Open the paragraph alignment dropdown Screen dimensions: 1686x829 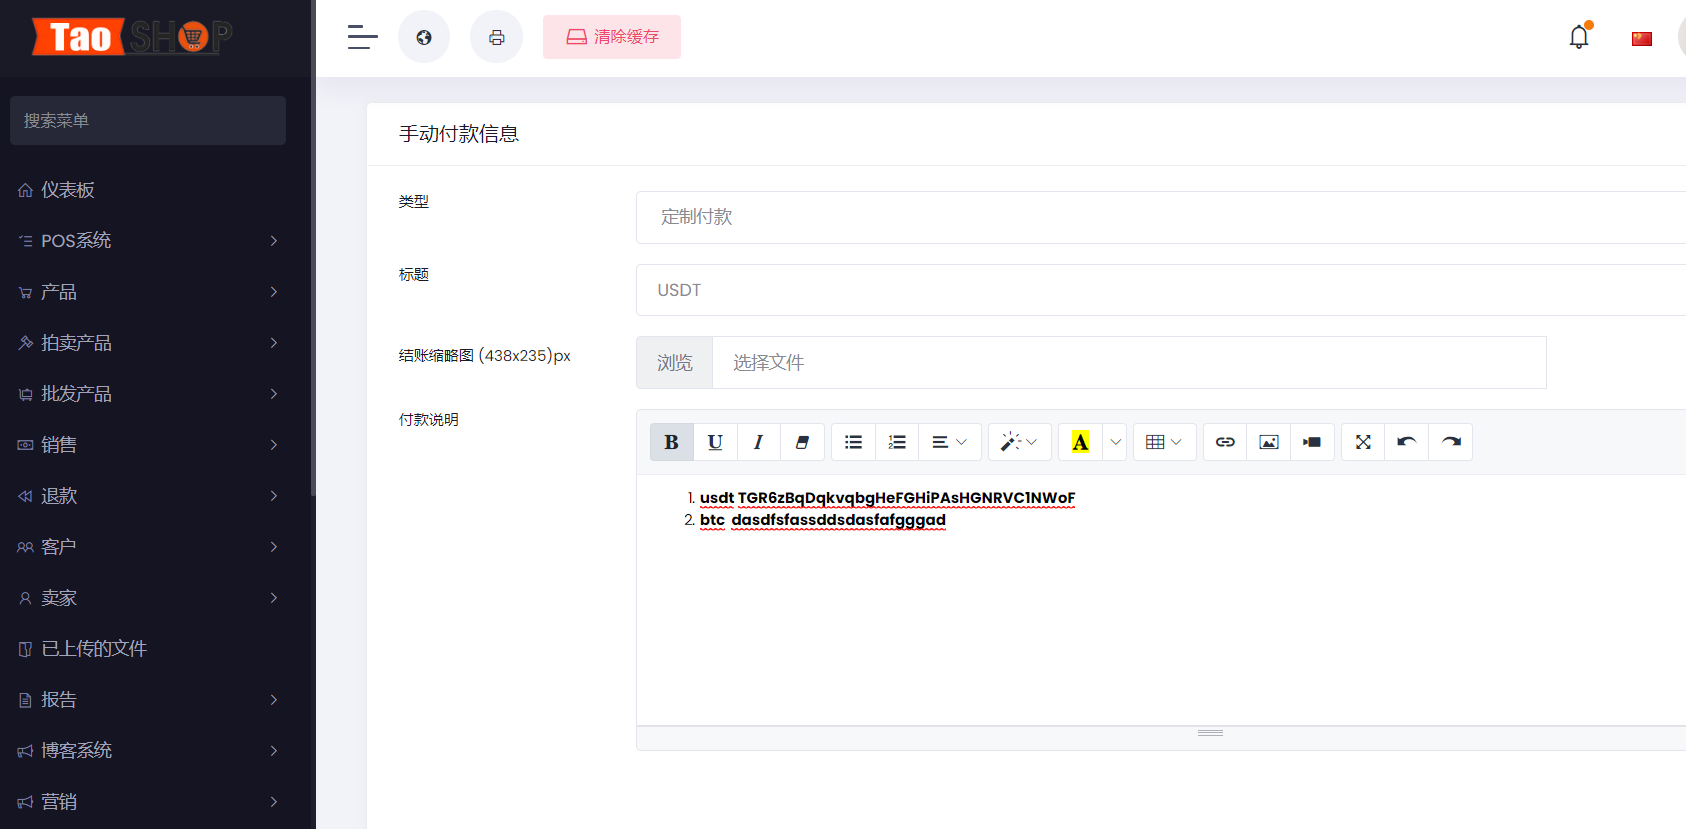click(949, 442)
